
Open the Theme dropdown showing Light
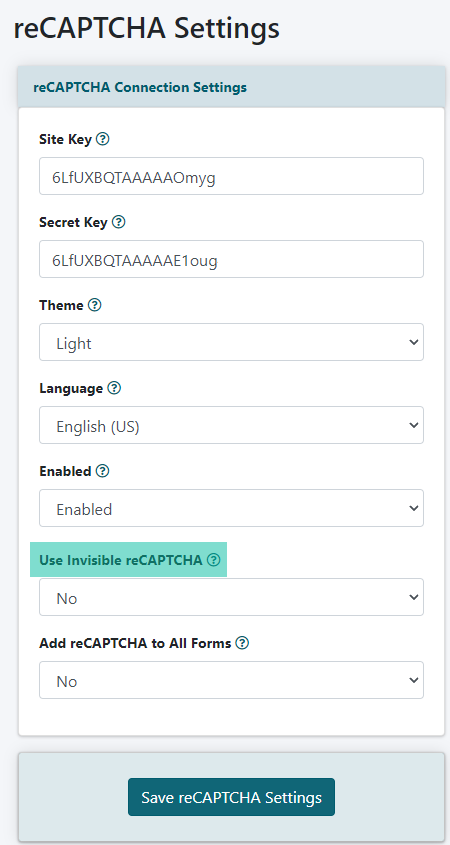point(231,342)
